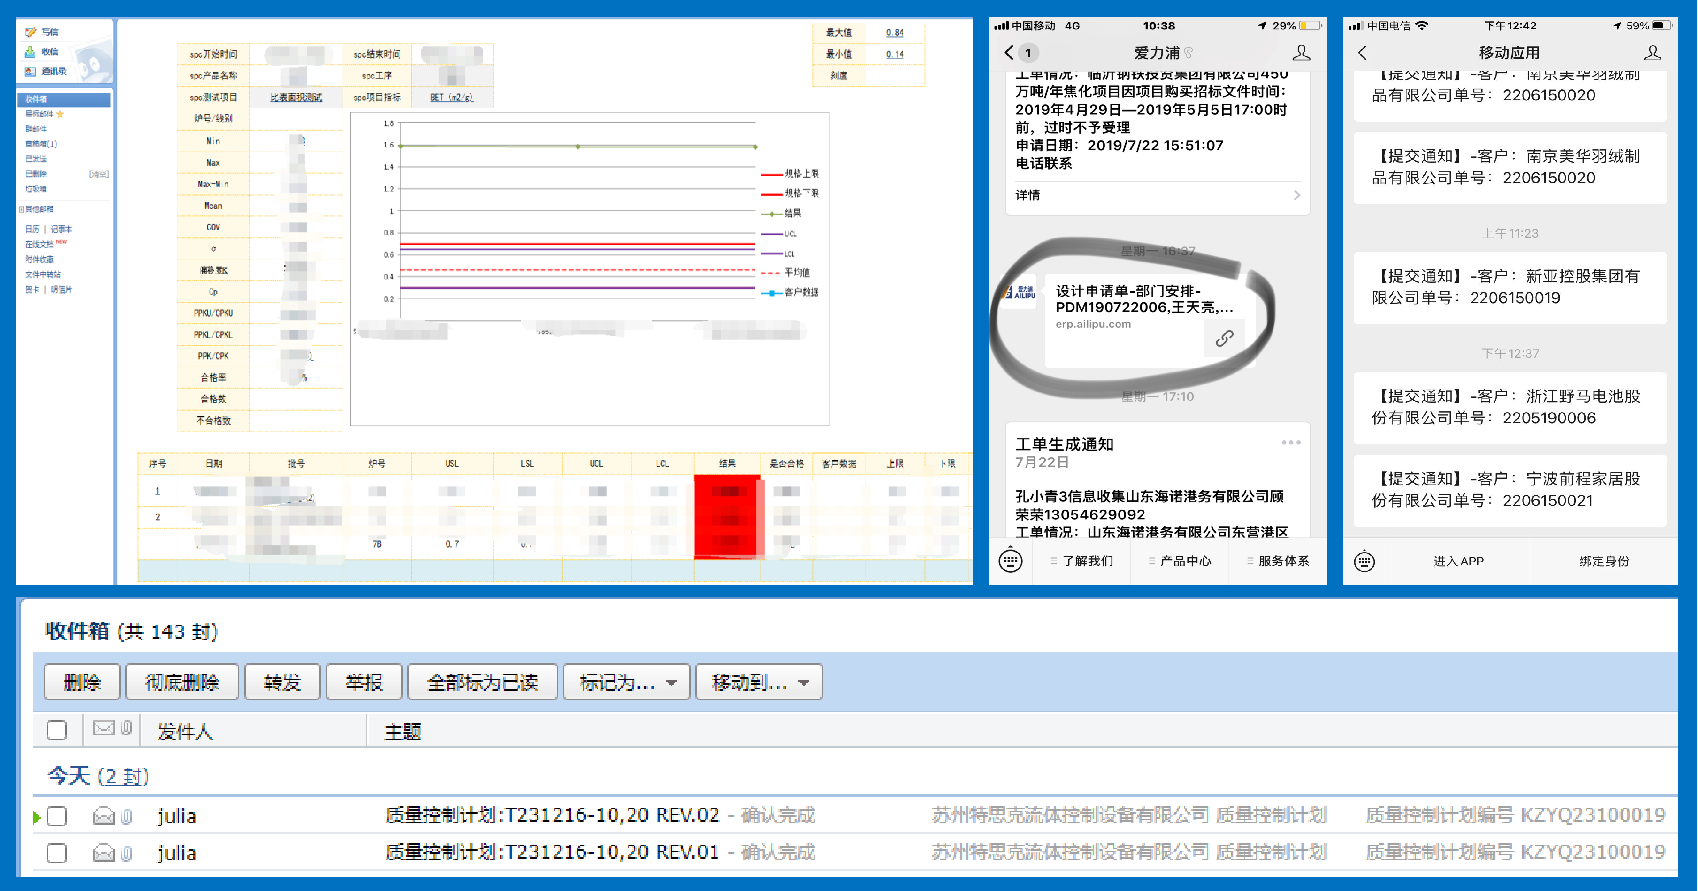Open 记事本 notes link
This screenshot has height=891, width=1698.
click(61, 229)
